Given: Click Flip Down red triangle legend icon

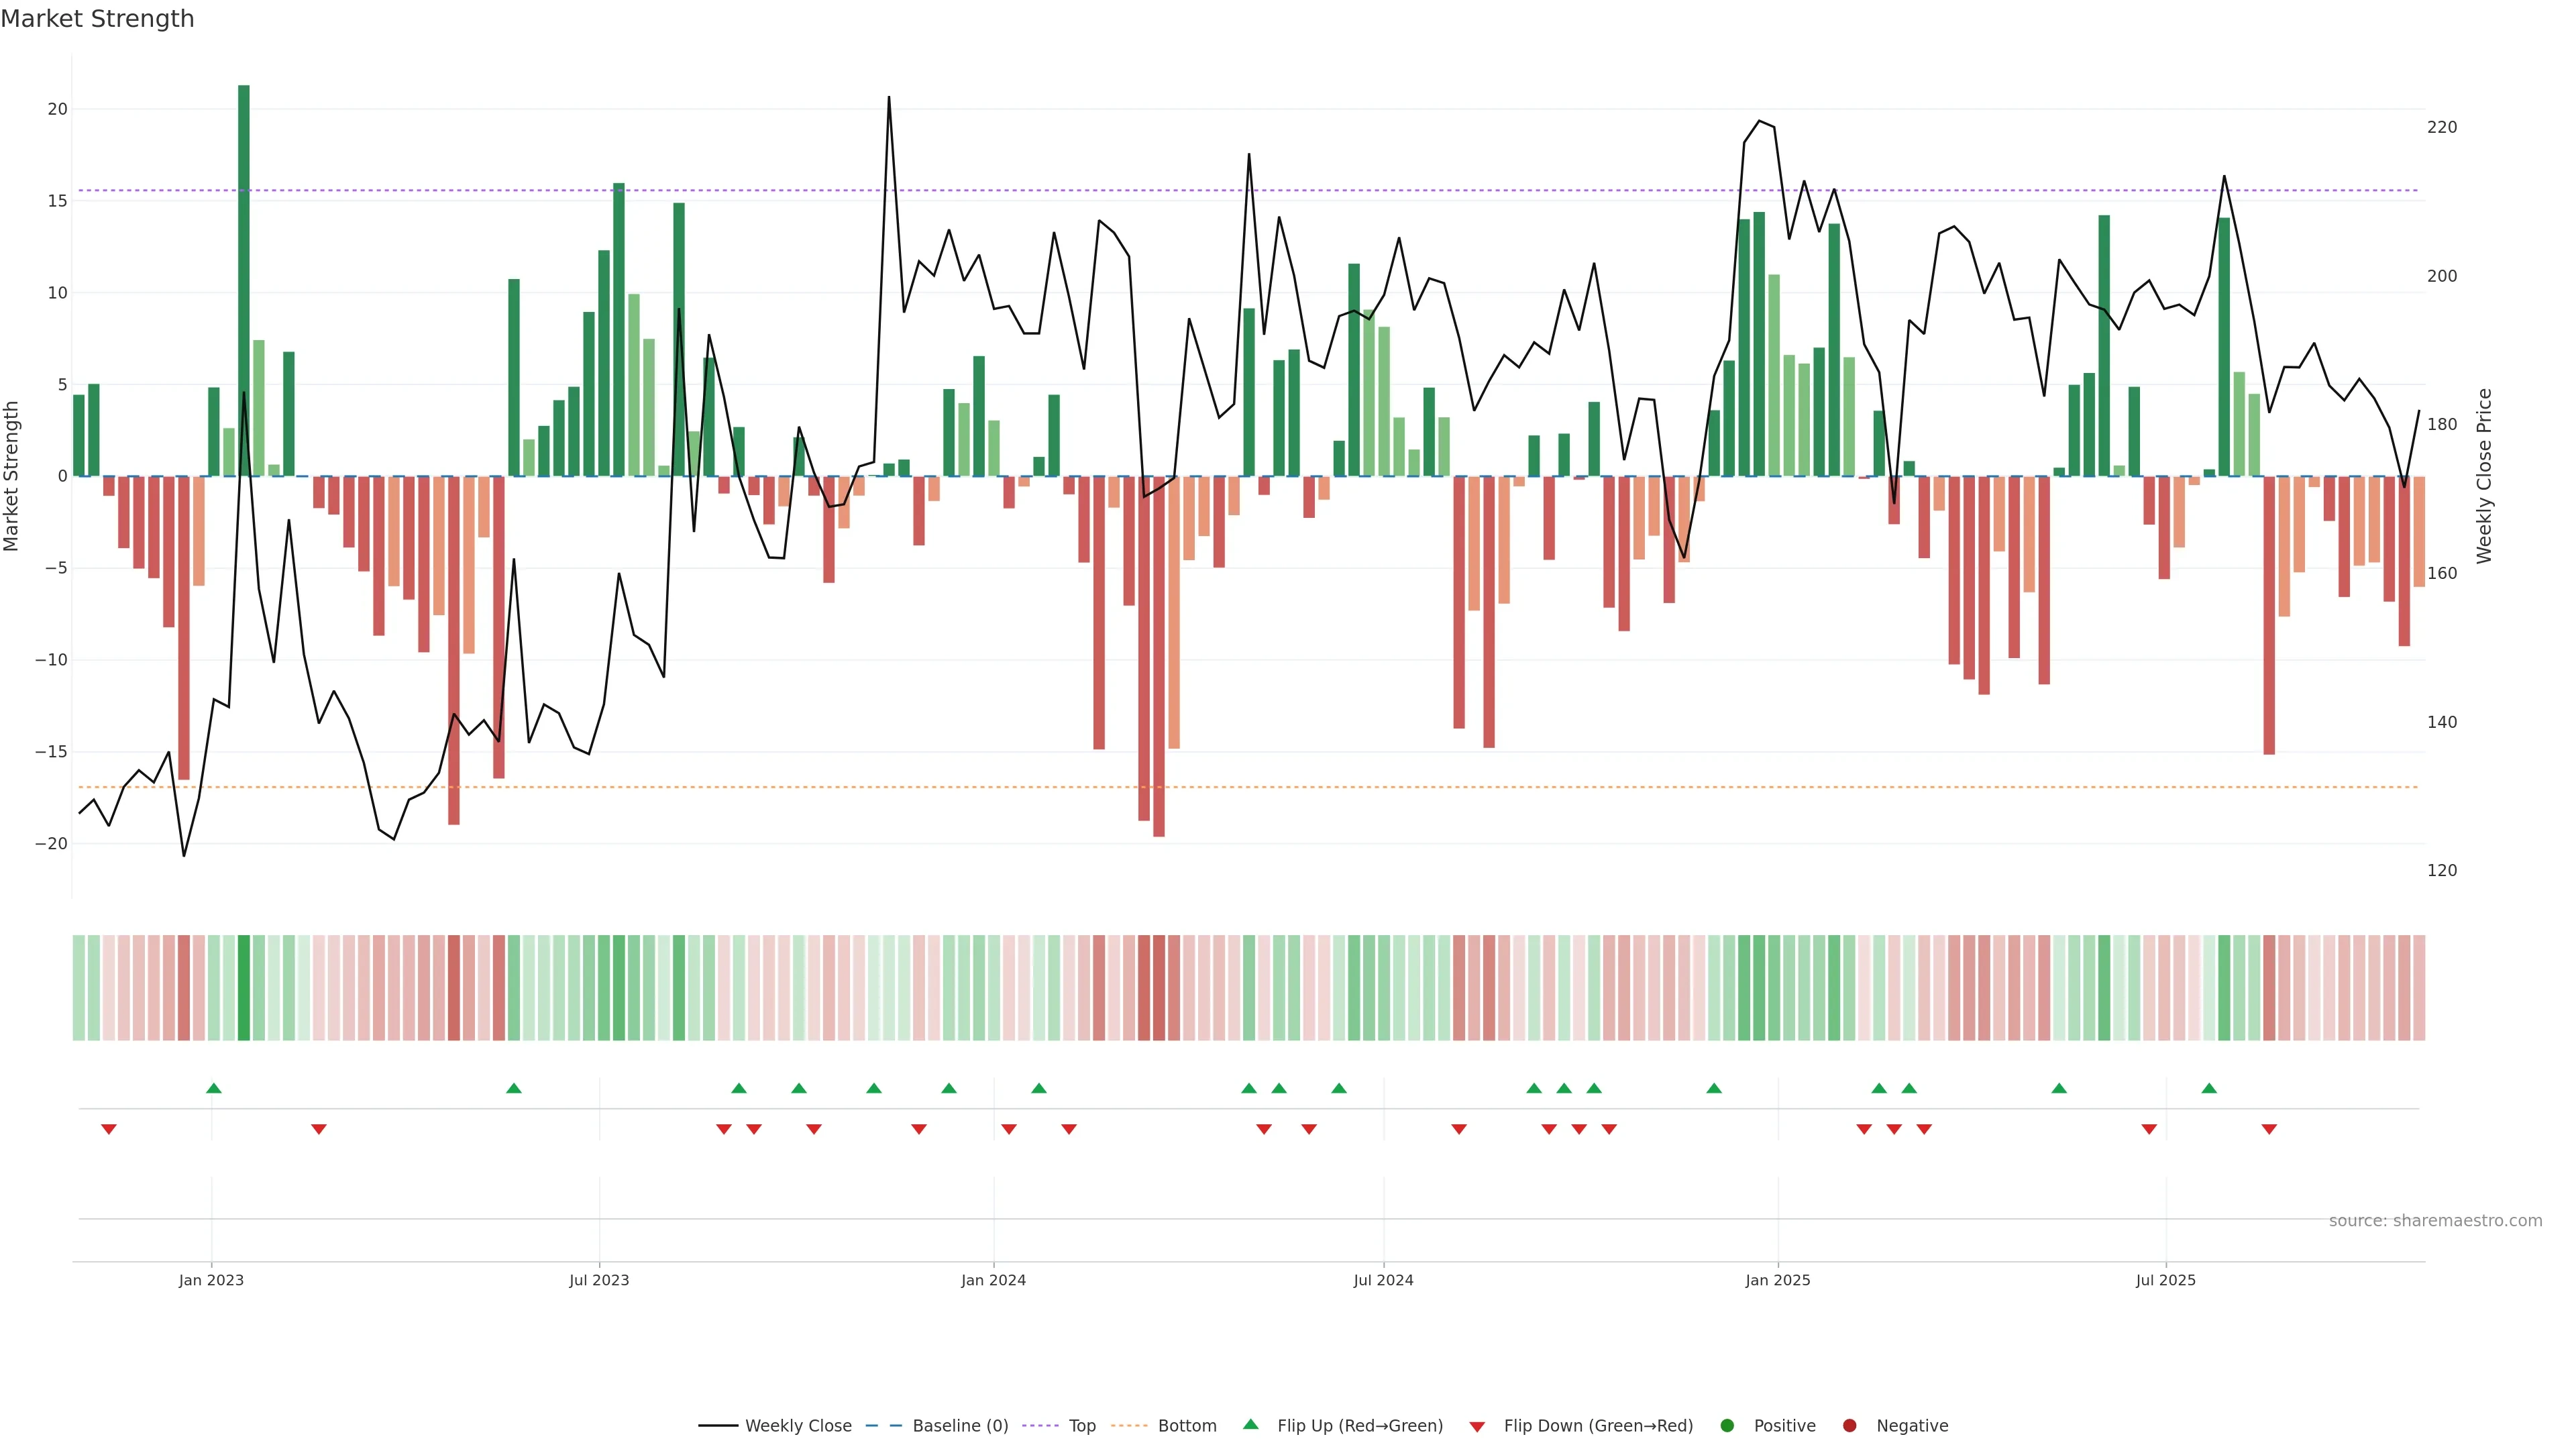Looking at the screenshot, I should point(1477,1426).
